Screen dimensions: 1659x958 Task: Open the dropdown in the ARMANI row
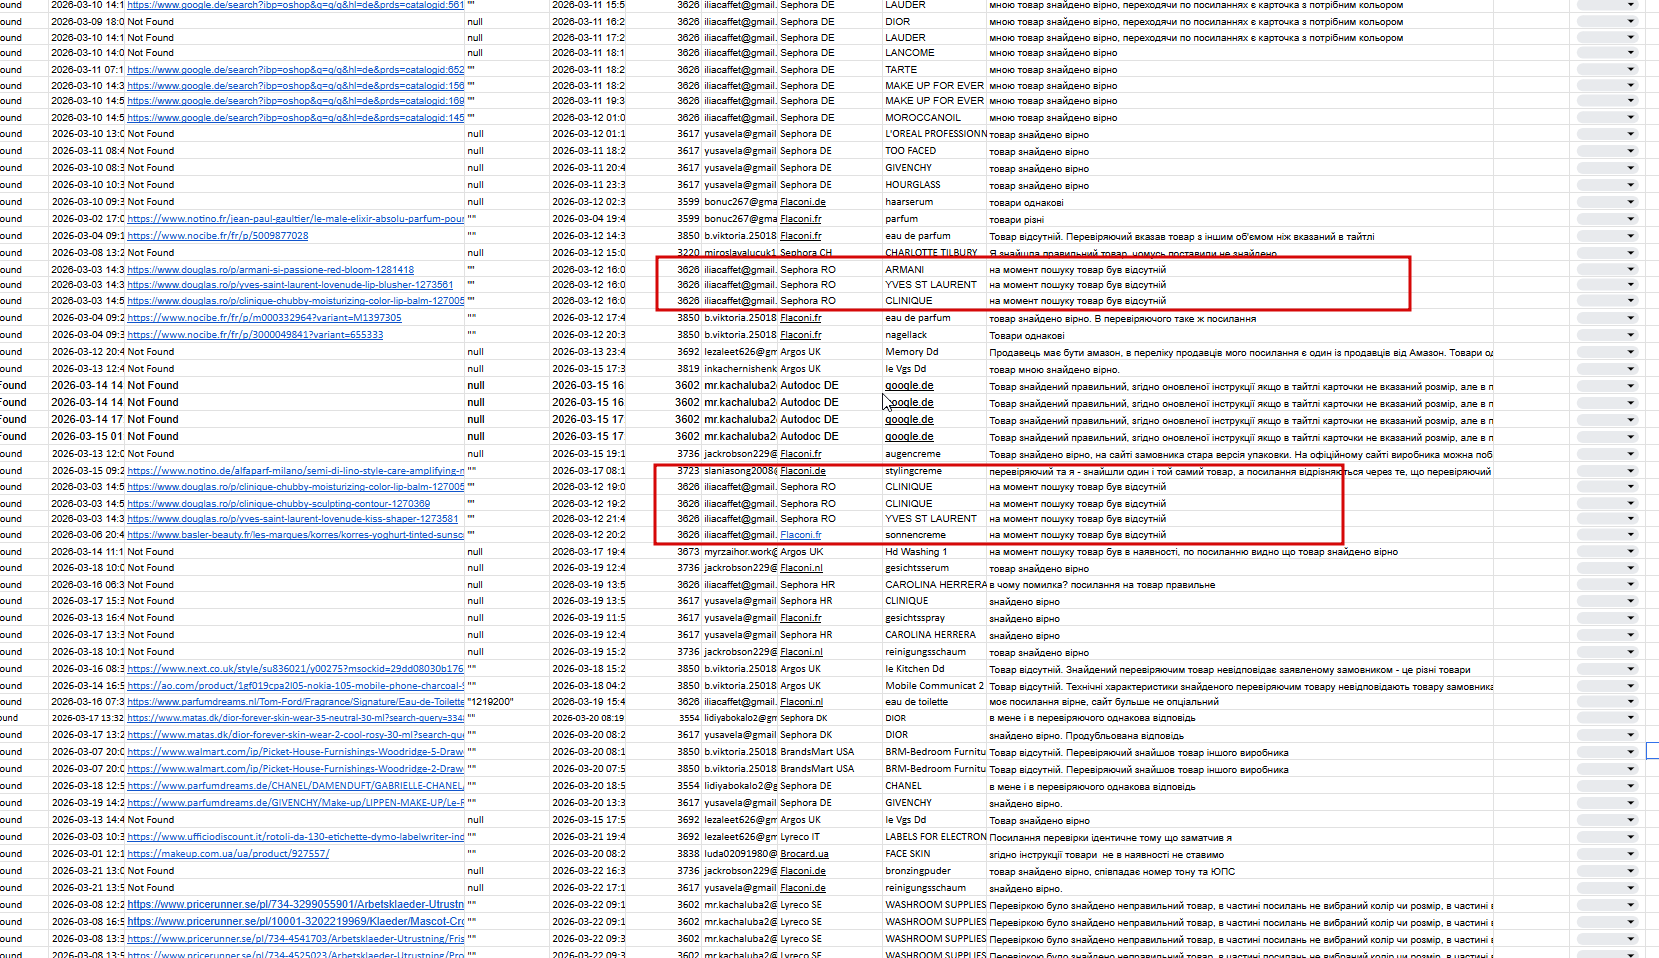pyautogui.click(x=1606, y=270)
